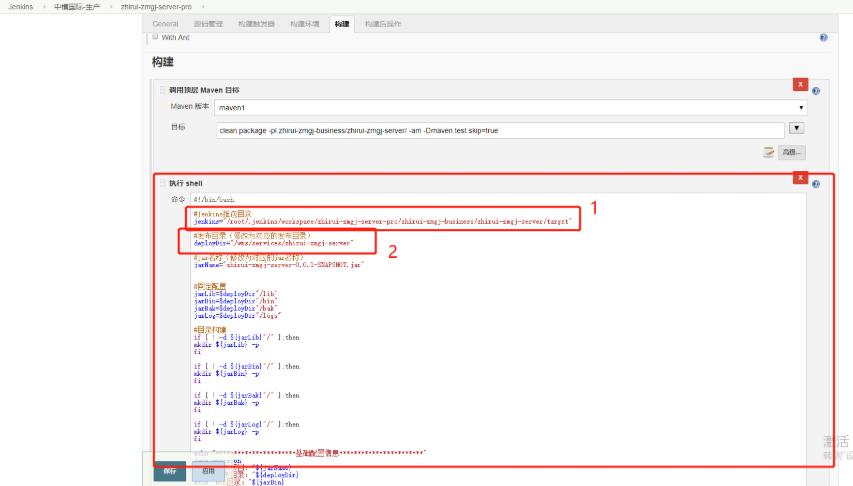This screenshot has width=853, height=486.
Task: Click the jarBin=$deployDir"/bin" line
Action: click(x=236, y=301)
